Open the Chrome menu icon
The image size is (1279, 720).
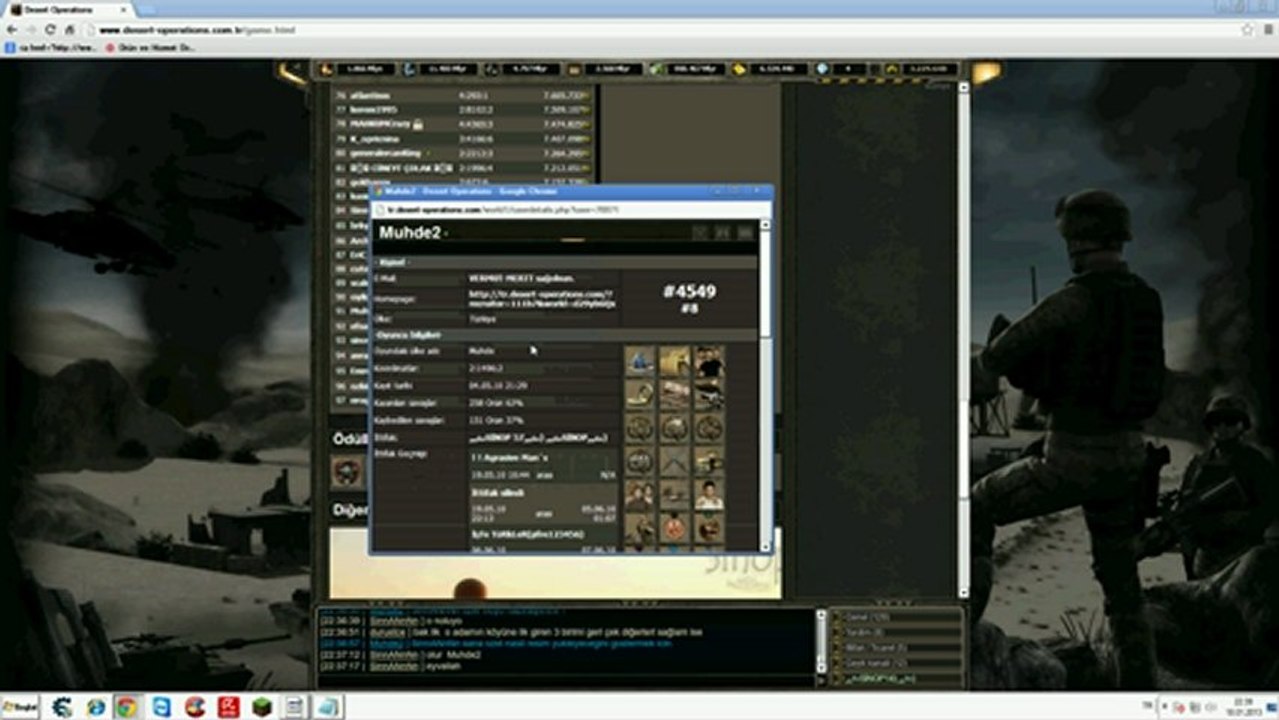(1267, 30)
